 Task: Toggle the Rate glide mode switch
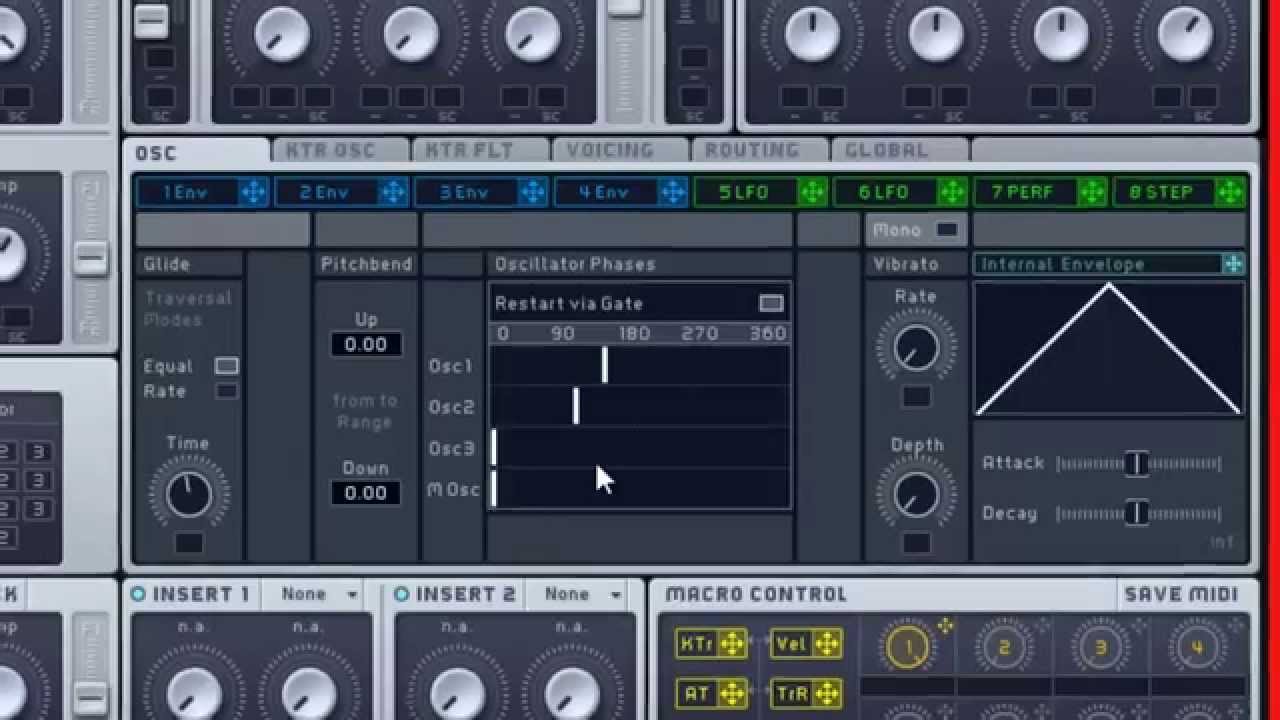pos(227,391)
